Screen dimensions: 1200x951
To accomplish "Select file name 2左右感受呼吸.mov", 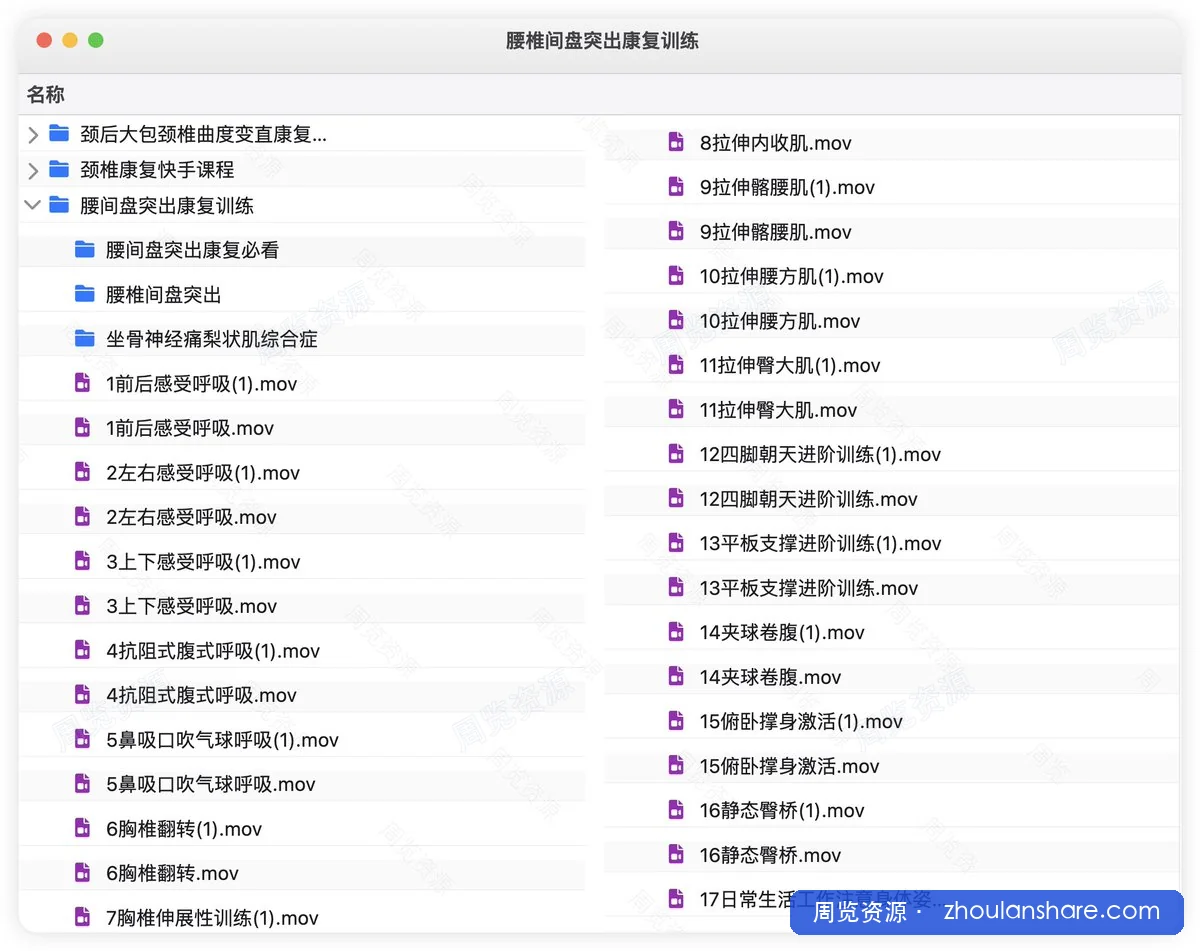I will tap(192, 517).
